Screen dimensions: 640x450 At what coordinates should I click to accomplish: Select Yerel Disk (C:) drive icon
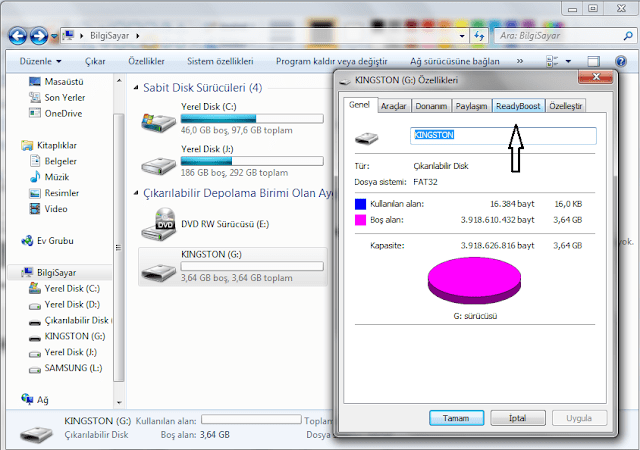tap(158, 122)
